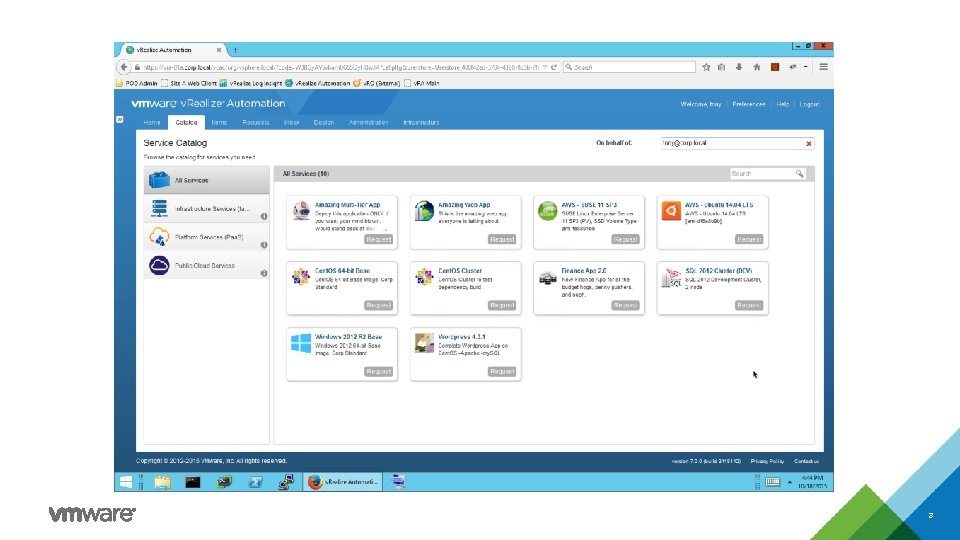Open the Firefox downloads arrow icon

coord(739,67)
